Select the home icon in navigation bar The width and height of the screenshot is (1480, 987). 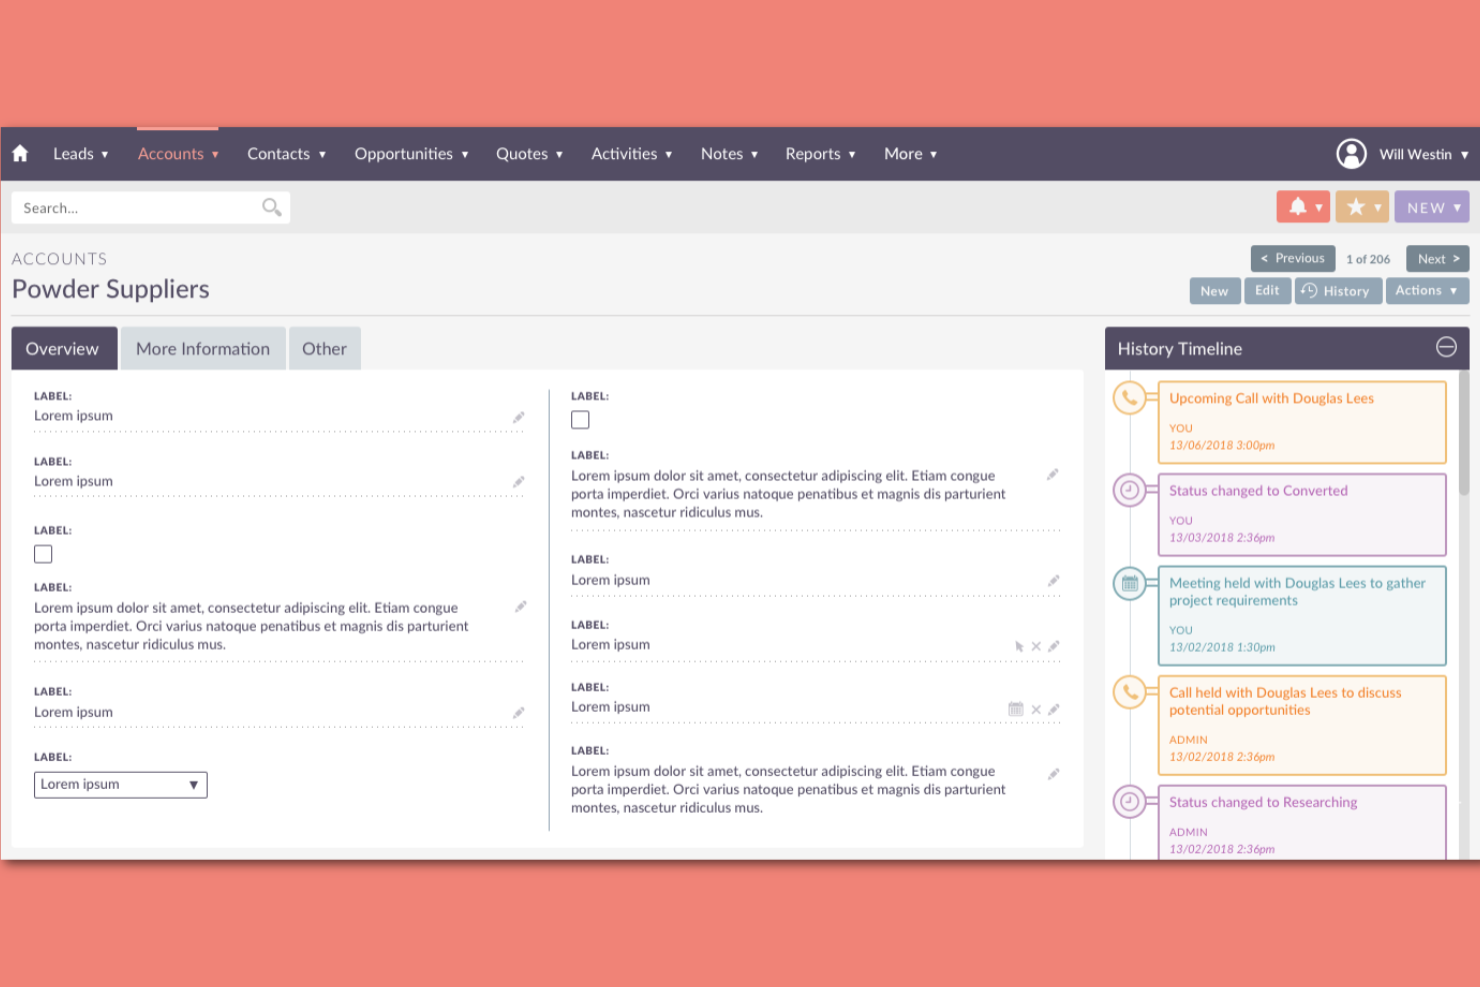pos(20,153)
